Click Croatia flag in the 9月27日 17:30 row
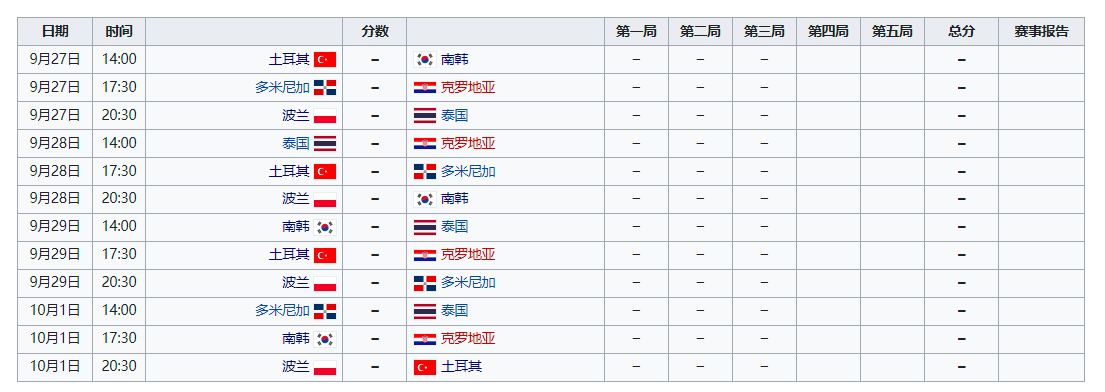The height and width of the screenshot is (392, 1105). pos(425,87)
